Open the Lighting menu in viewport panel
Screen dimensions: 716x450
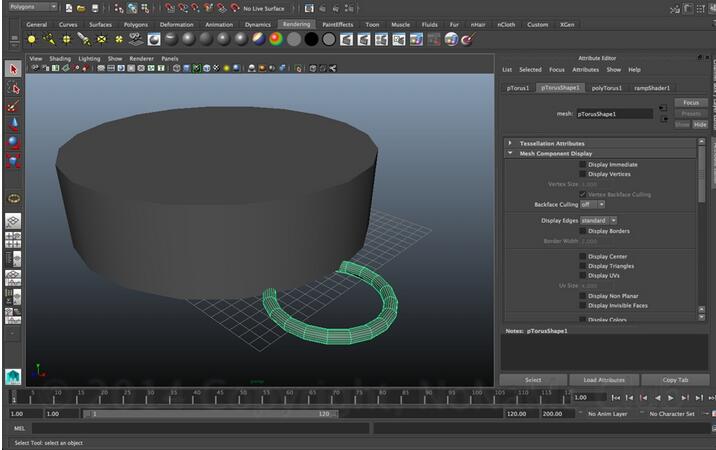[89, 59]
